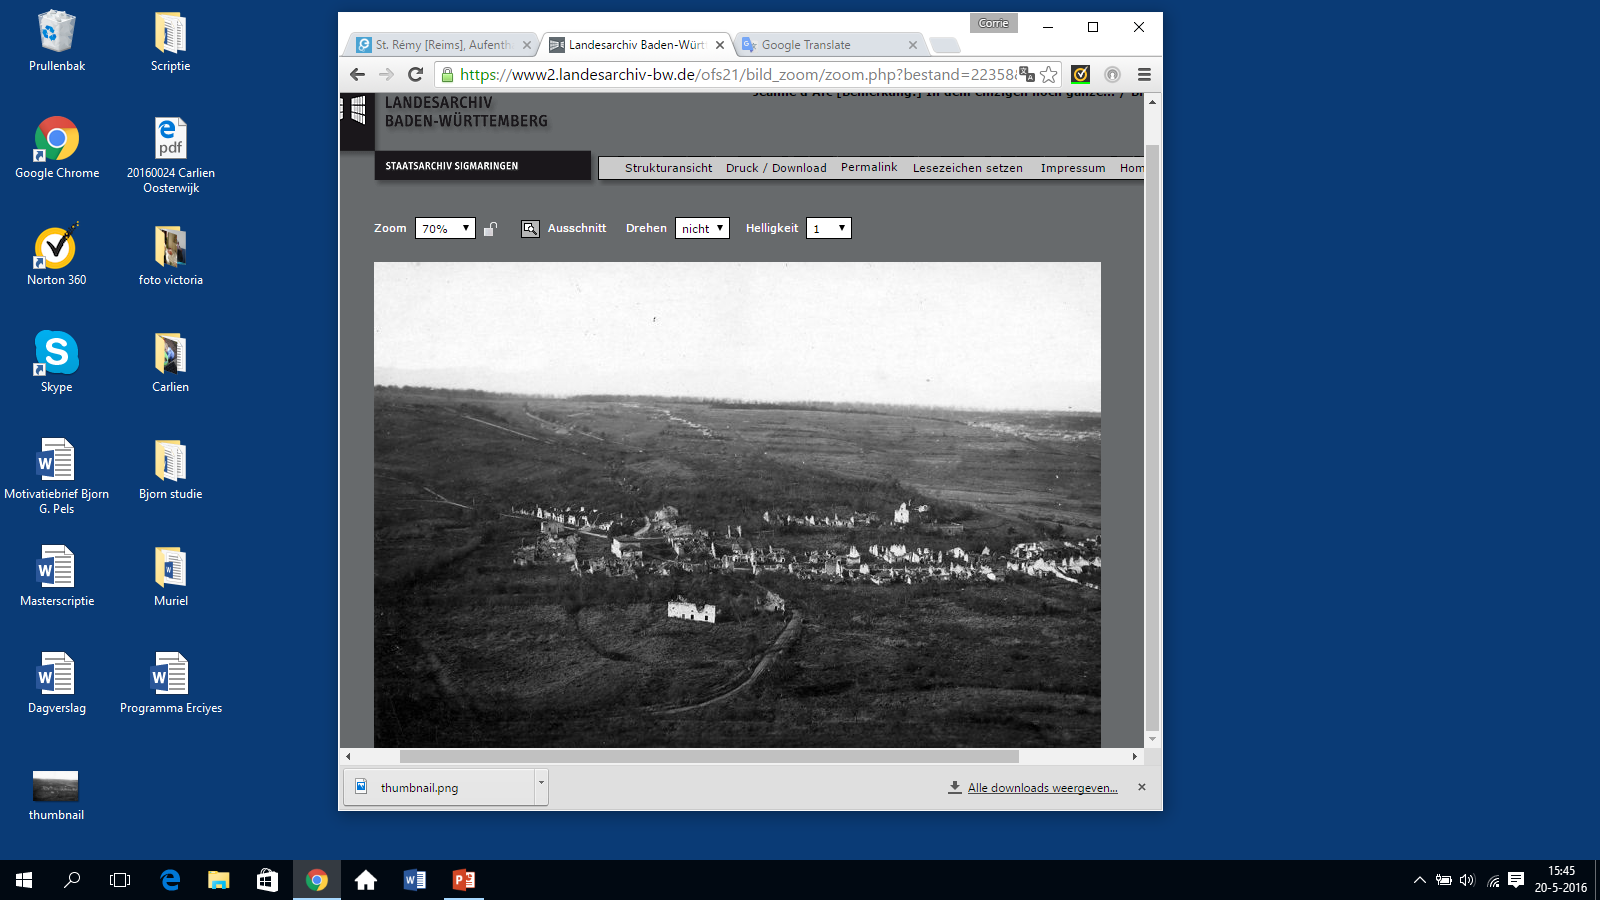Click Druck / Download menu item
Viewport: 1600px width, 900px height.
click(776, 168)
